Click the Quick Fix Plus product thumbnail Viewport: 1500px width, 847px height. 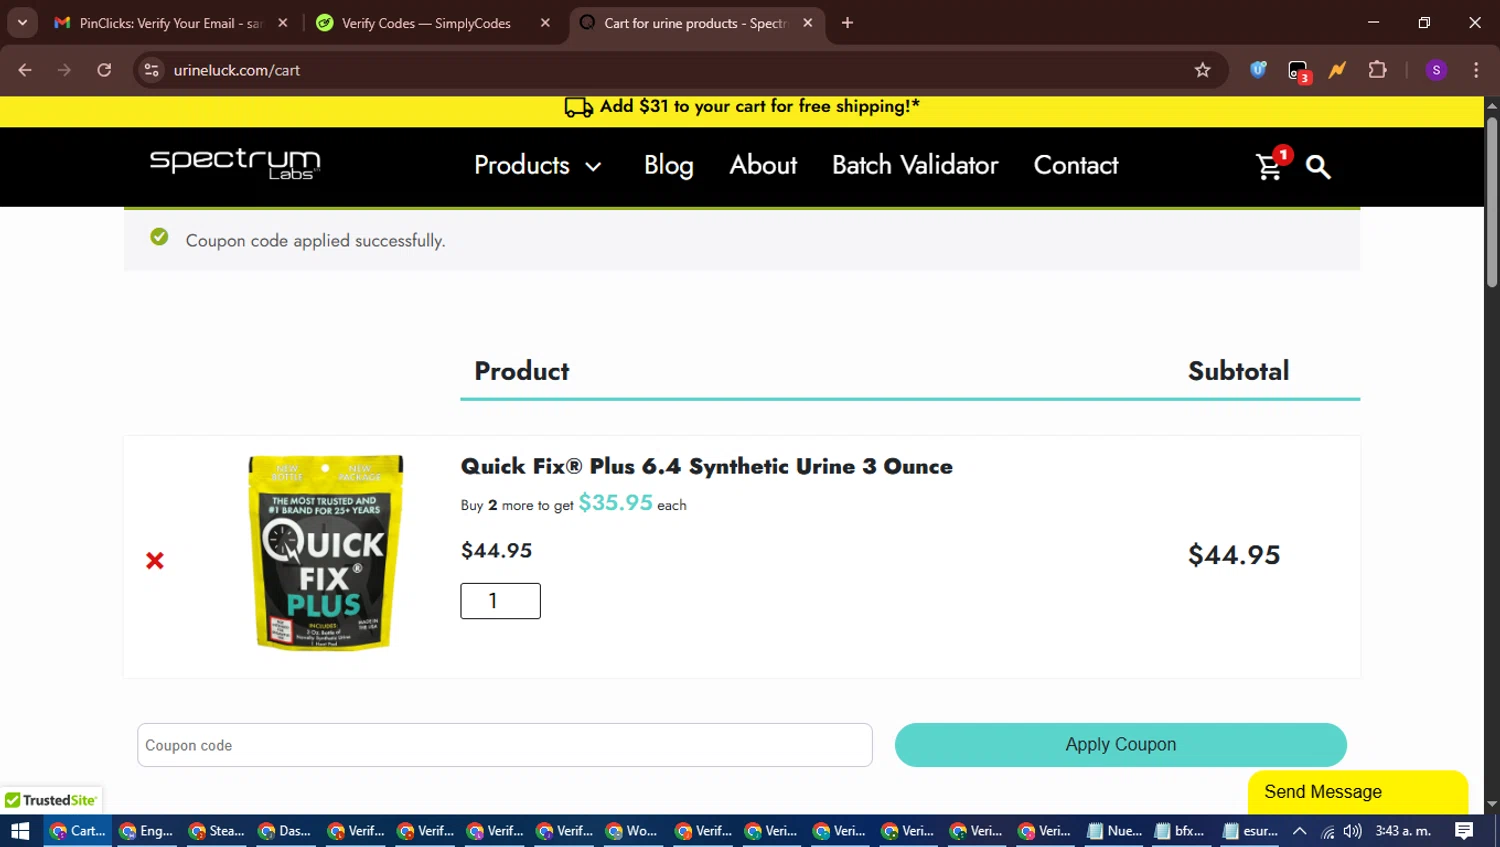tap(326, 552)
